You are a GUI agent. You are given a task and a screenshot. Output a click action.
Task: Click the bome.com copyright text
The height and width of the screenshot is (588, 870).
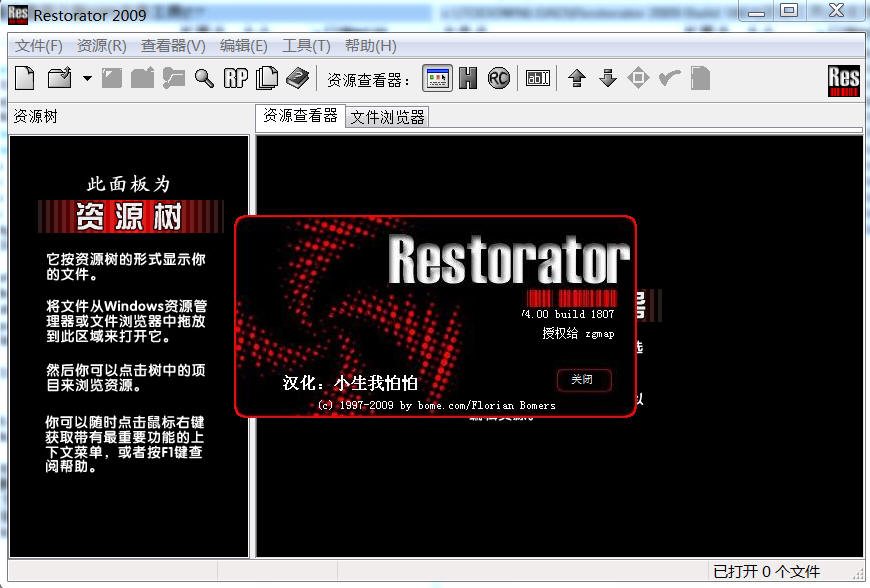[x=437, y=405]
